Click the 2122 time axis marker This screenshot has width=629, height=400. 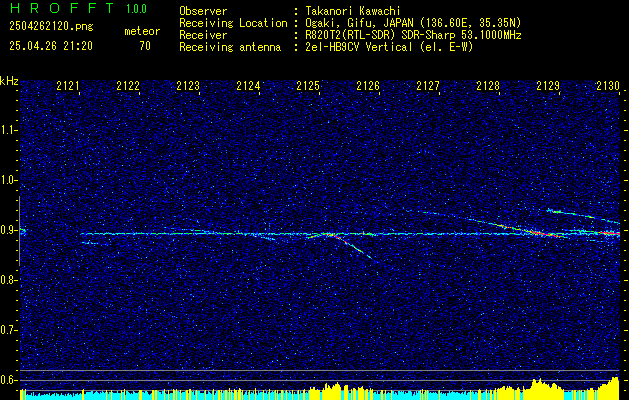pos(128,86)
